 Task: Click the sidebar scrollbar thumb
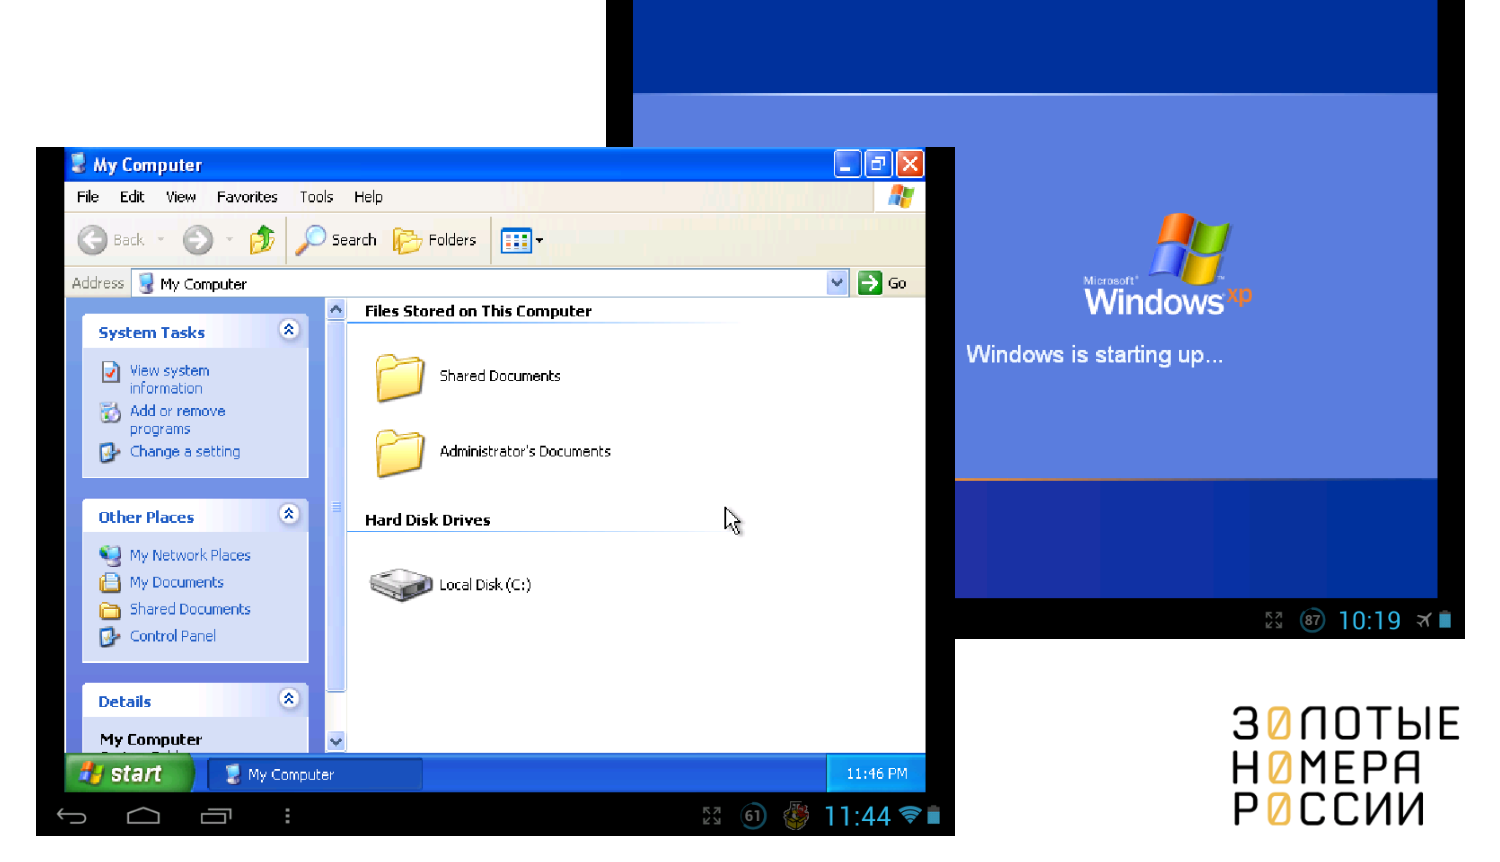point(336,506)
